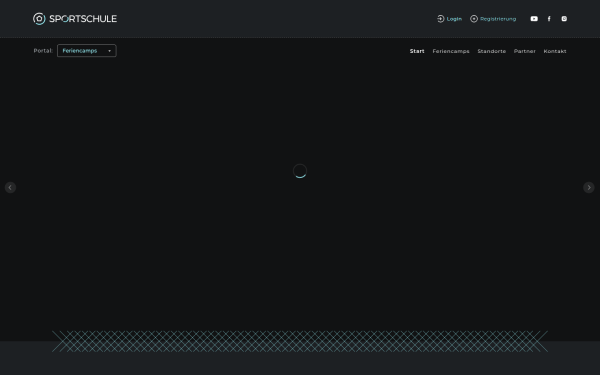Expand the Portal Feriencamps dropdown
Viewport: 600px width, 375px height.
87,51
